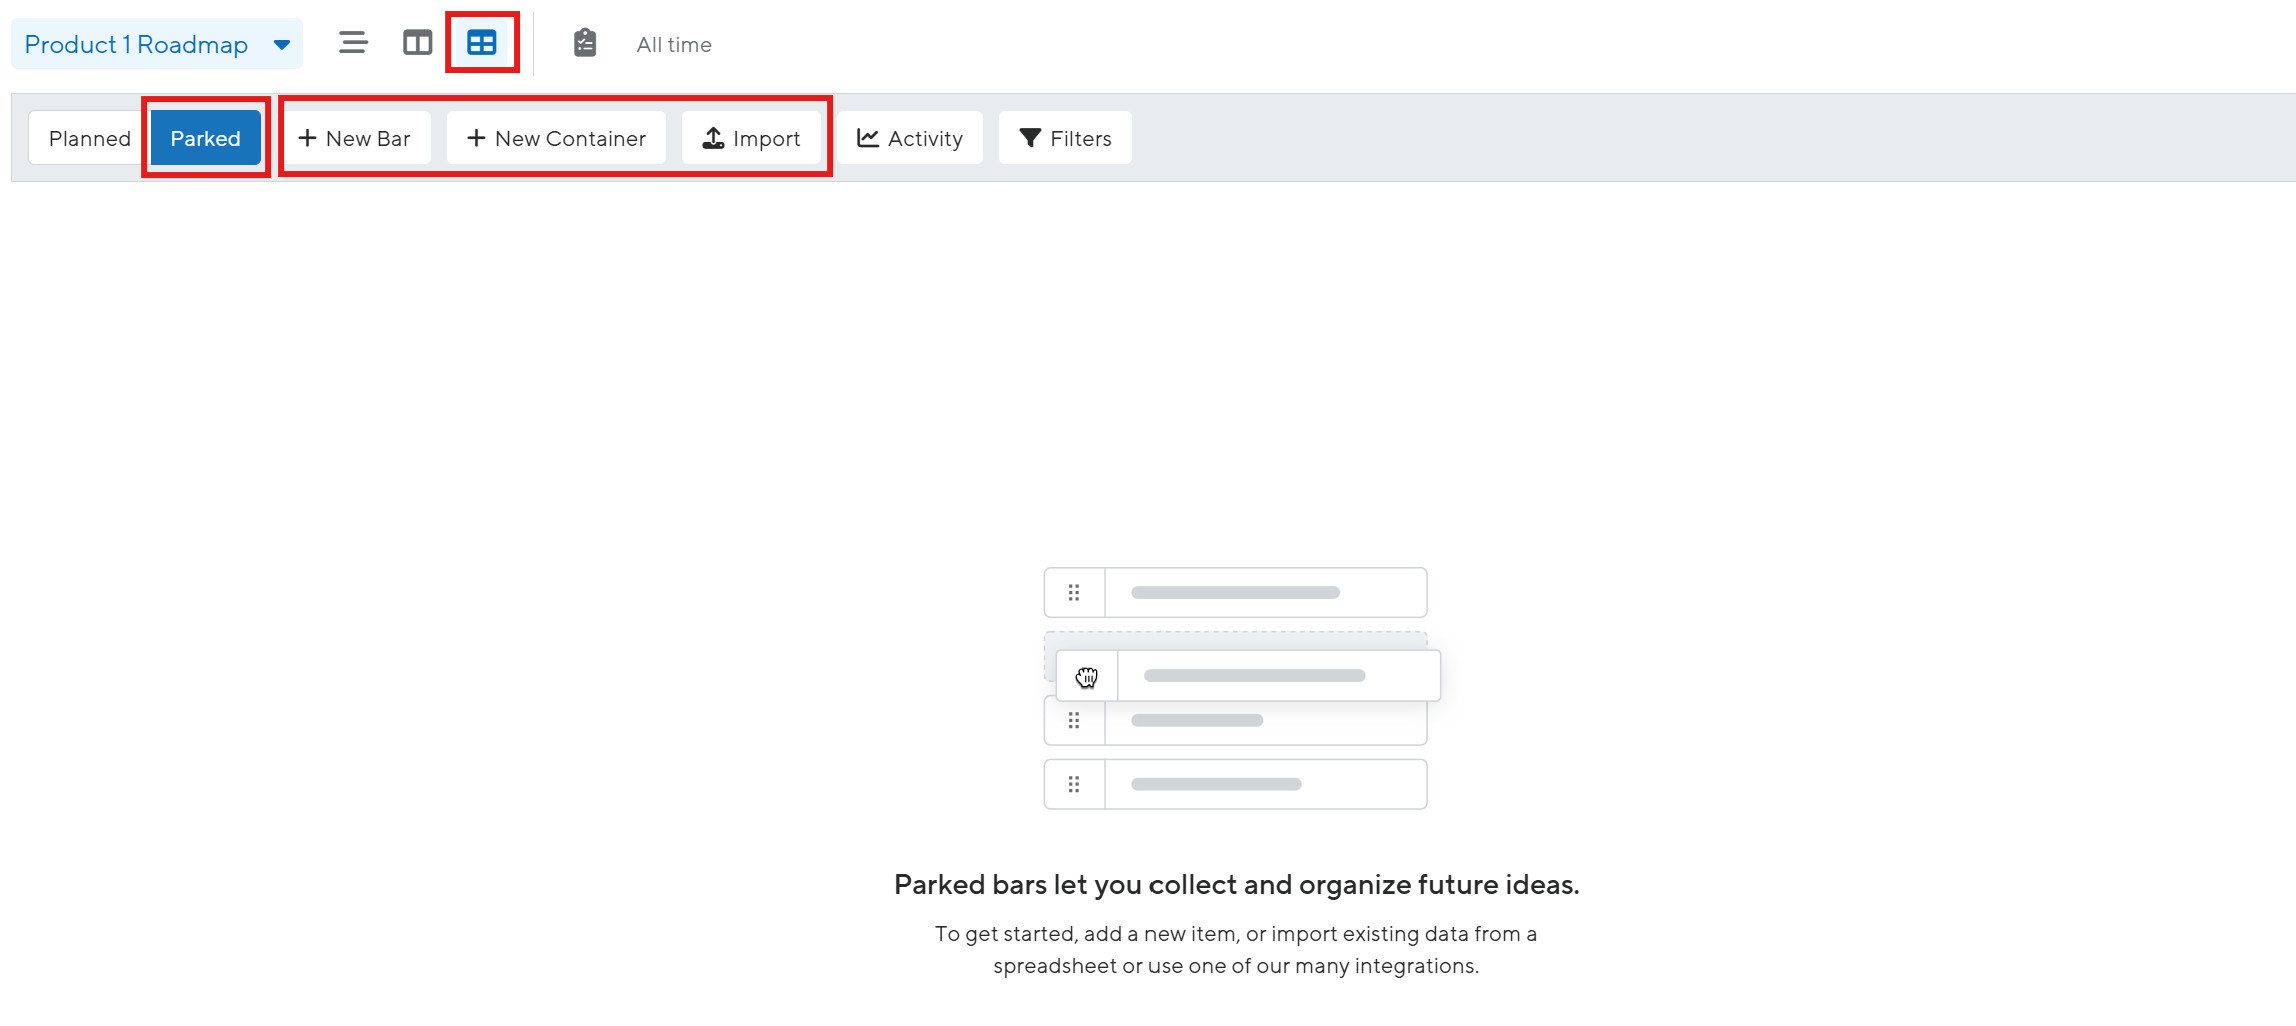
Task: Toggle to the Planned view
Action: coord(89,138)
